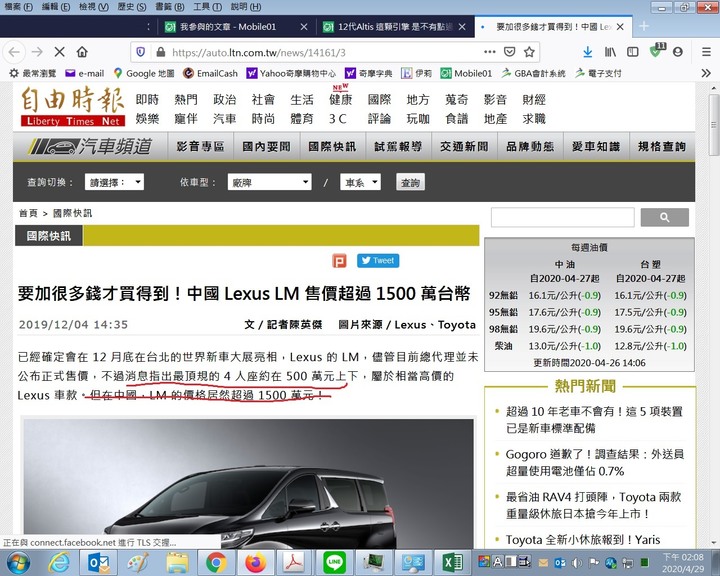
Task: Click the Lexus LM car image
Action: pos(248,483)
